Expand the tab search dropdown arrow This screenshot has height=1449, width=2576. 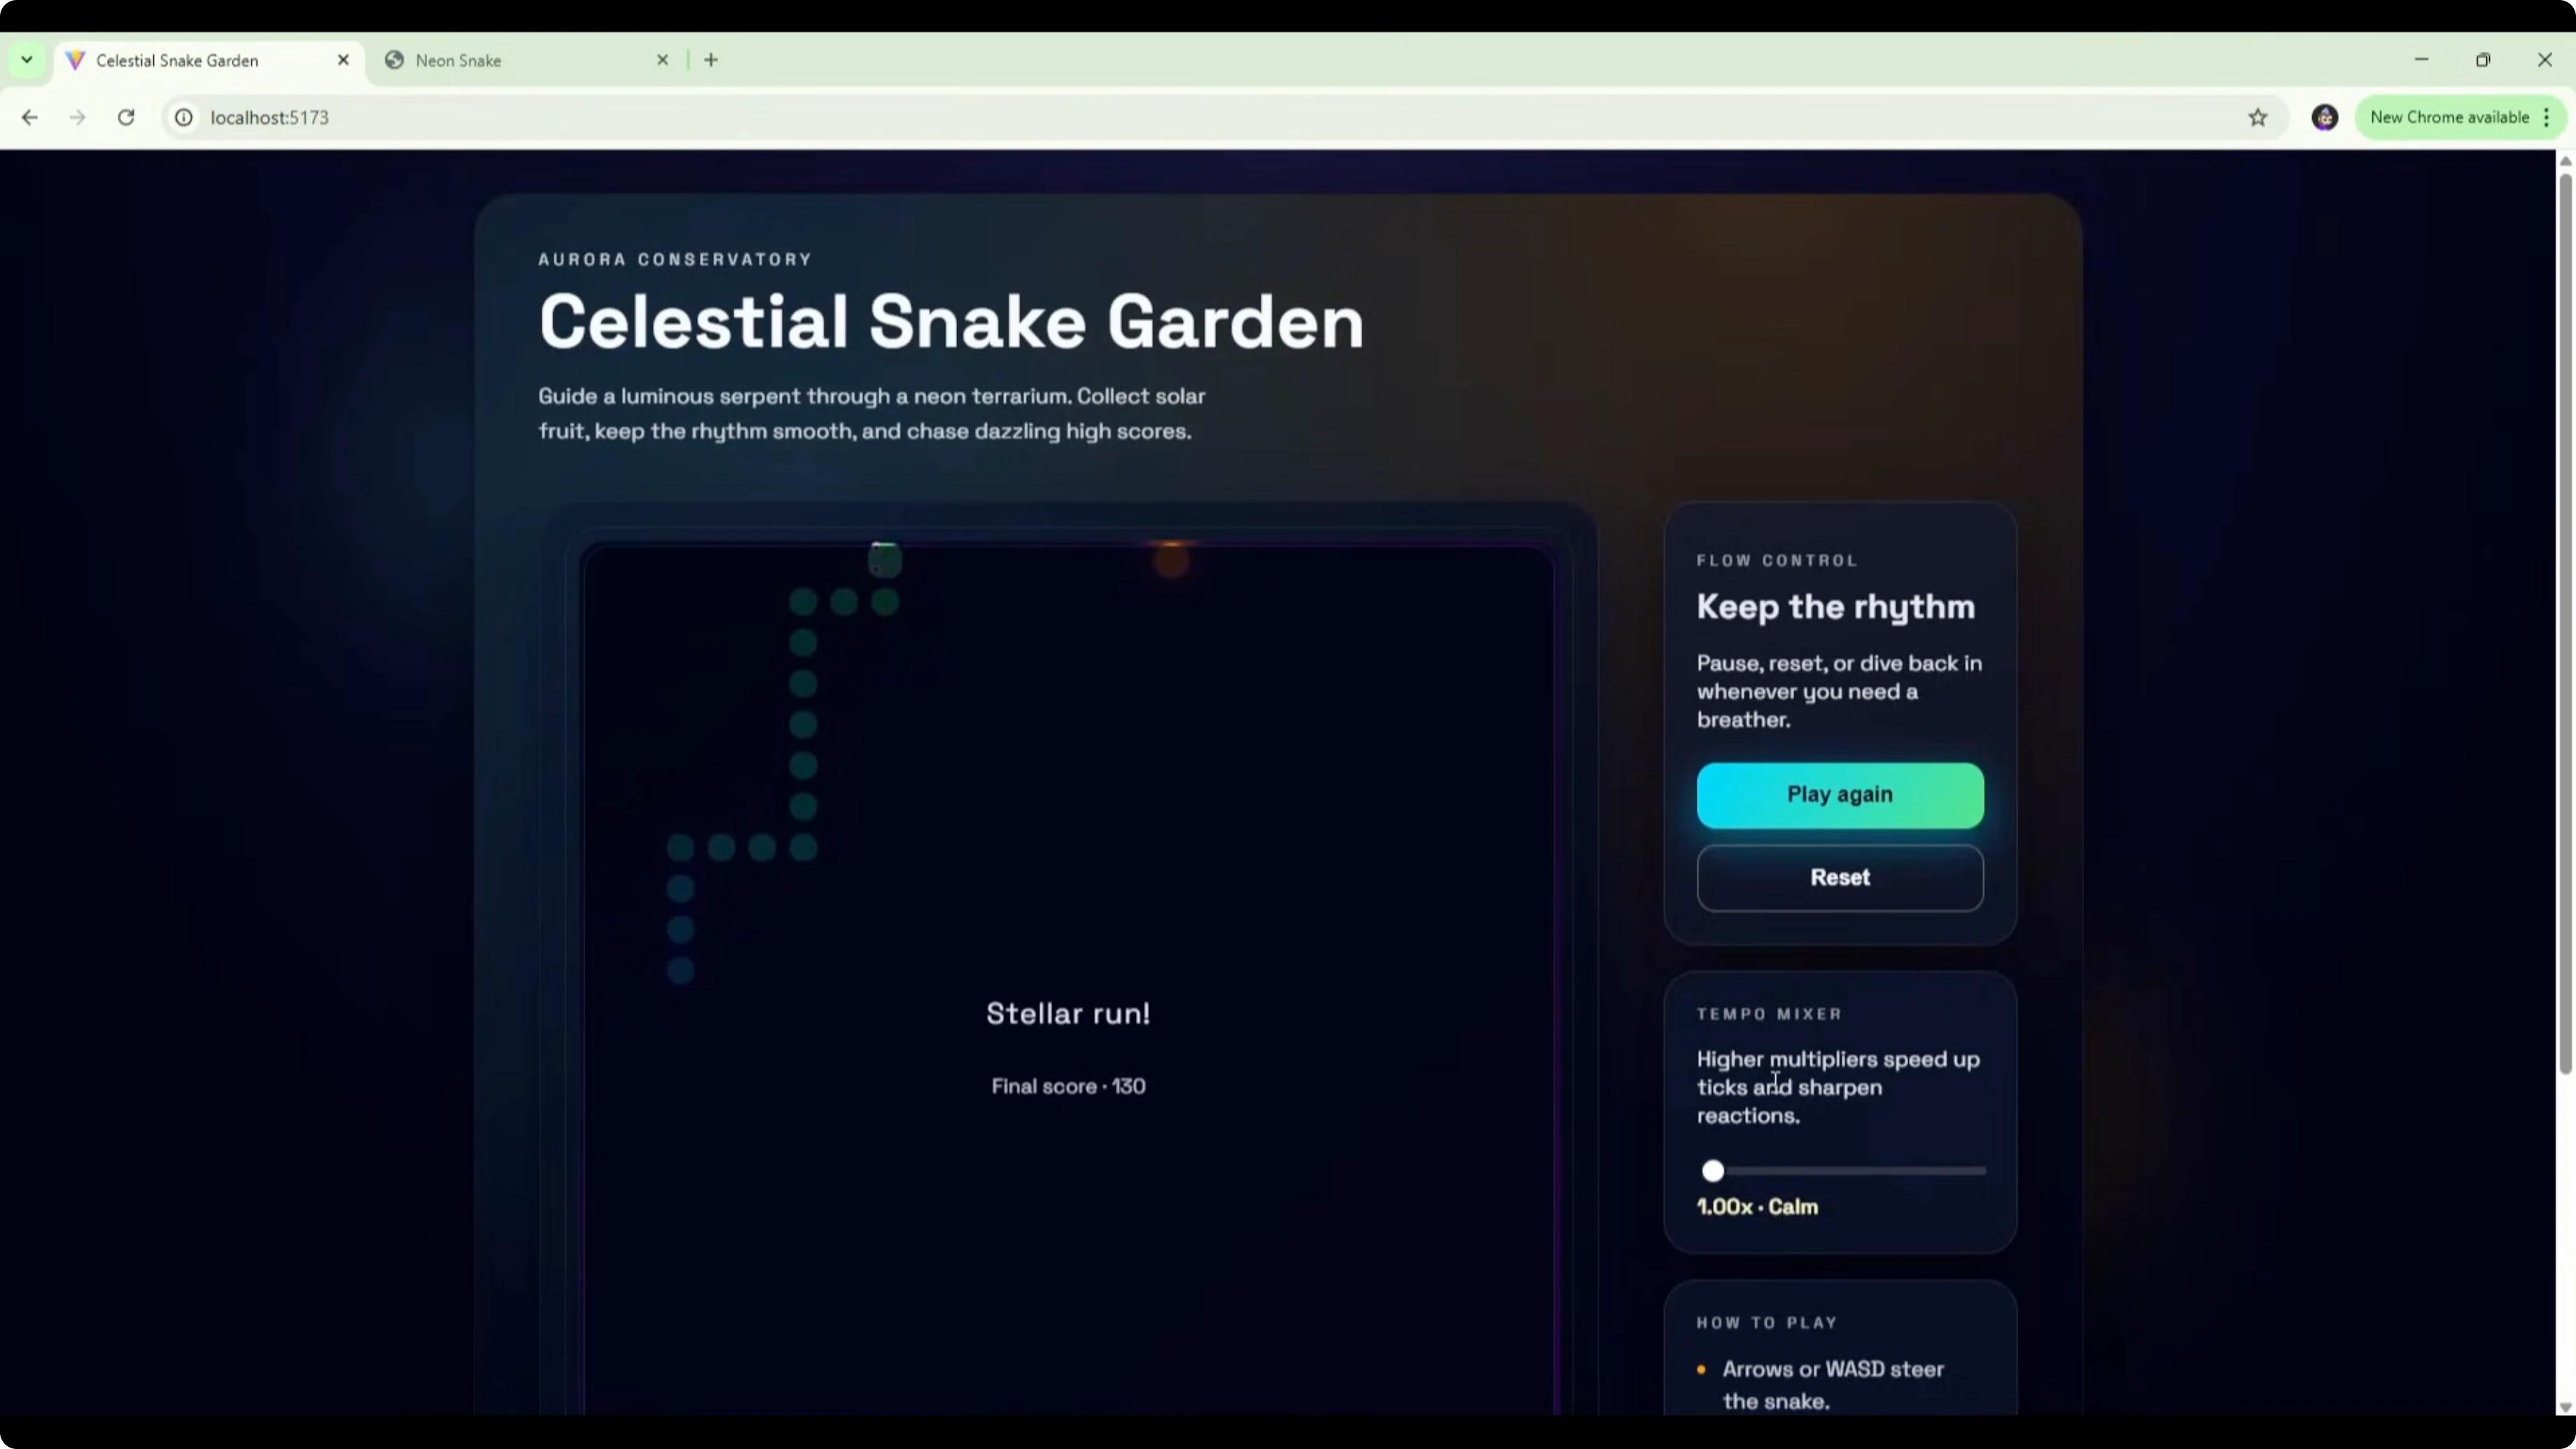point(27,60)
